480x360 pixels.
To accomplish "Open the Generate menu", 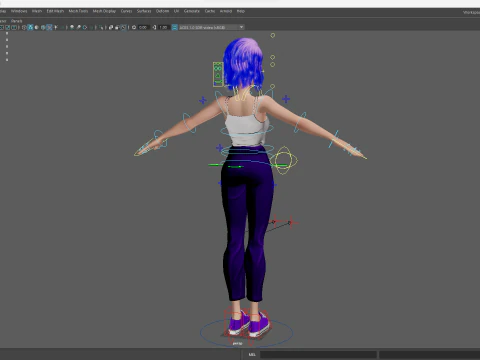I will pyautogui.click(x=192, y=11).
